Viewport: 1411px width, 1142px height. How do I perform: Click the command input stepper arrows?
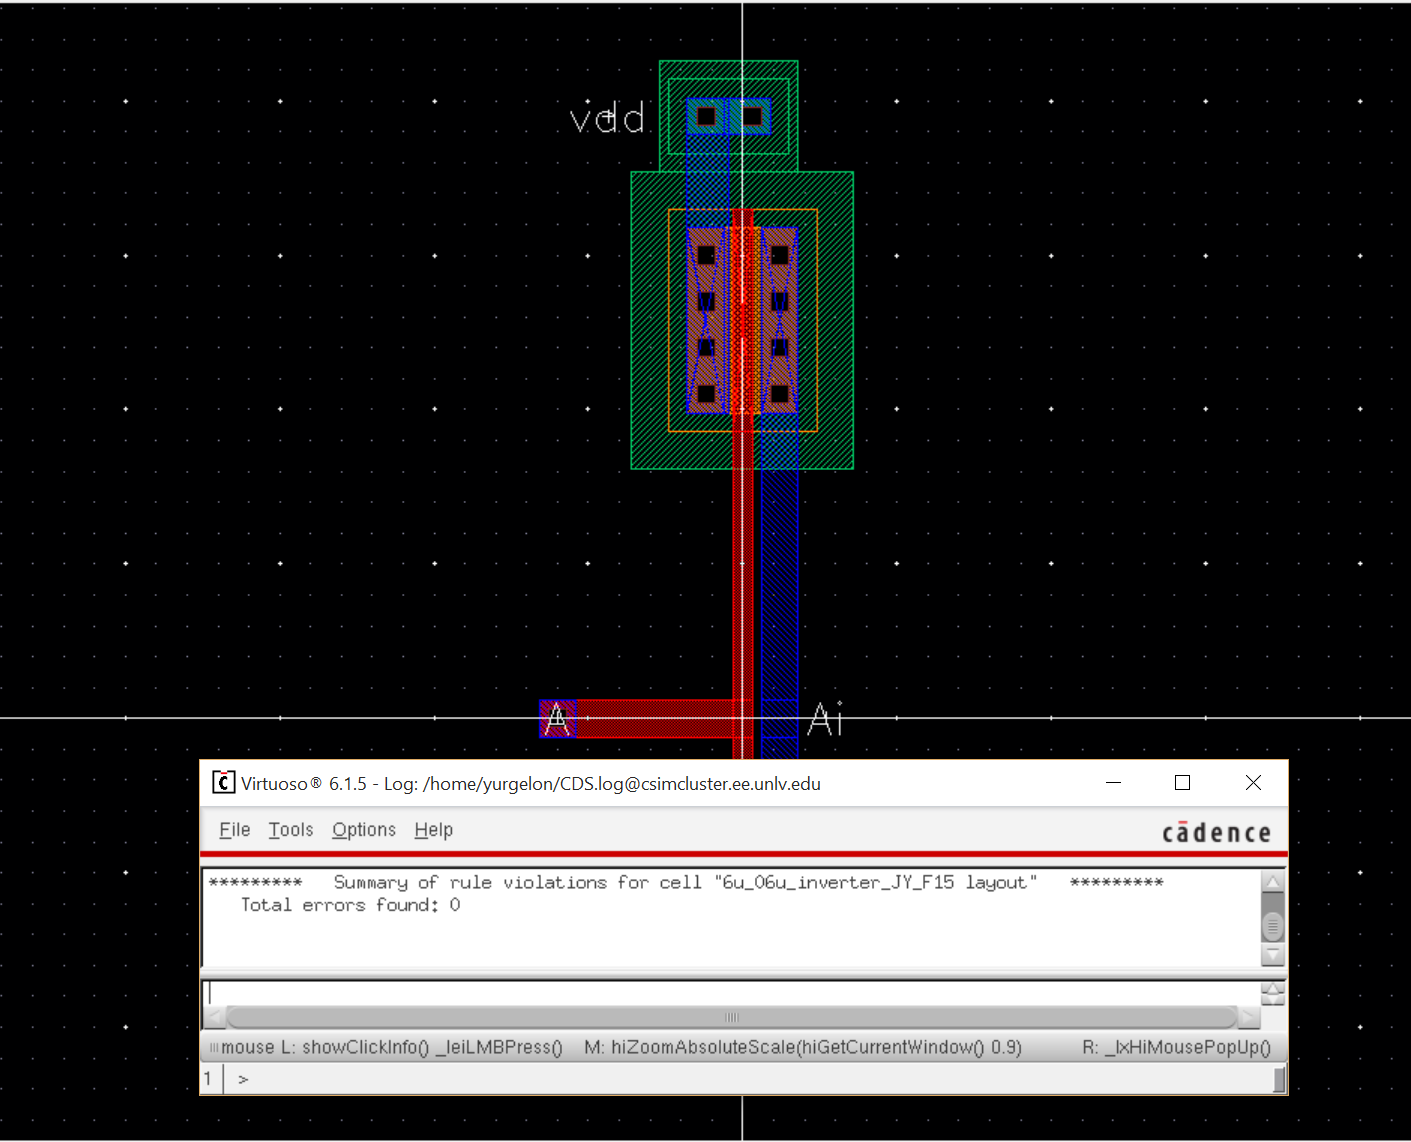coord(1272,993)
